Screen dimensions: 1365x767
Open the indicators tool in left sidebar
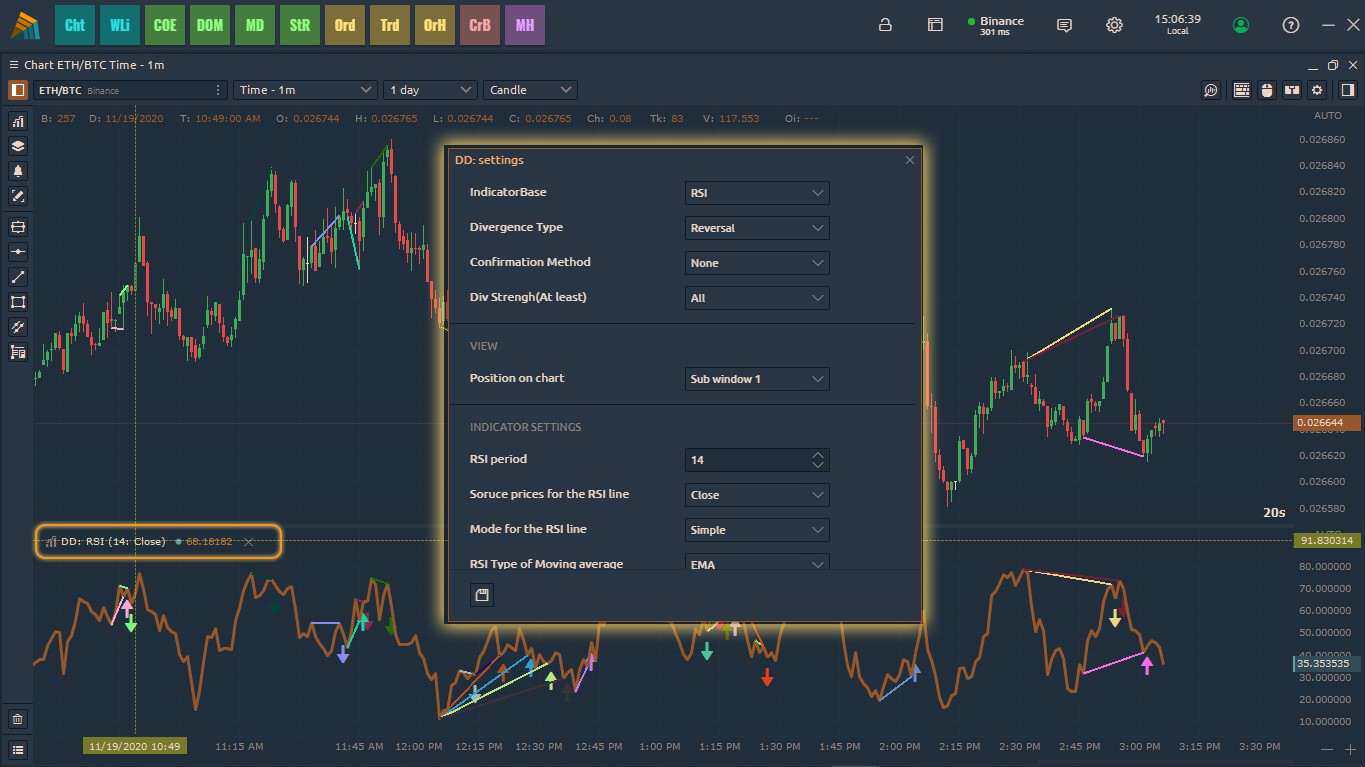(x=18, y=121)
